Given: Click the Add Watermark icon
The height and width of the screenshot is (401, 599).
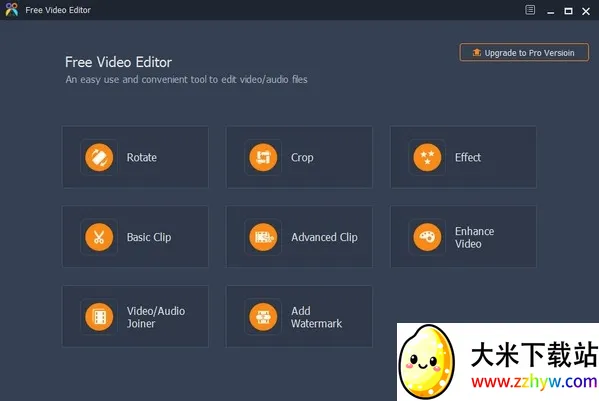Looking at the screenshot, I should pos(263,317).
